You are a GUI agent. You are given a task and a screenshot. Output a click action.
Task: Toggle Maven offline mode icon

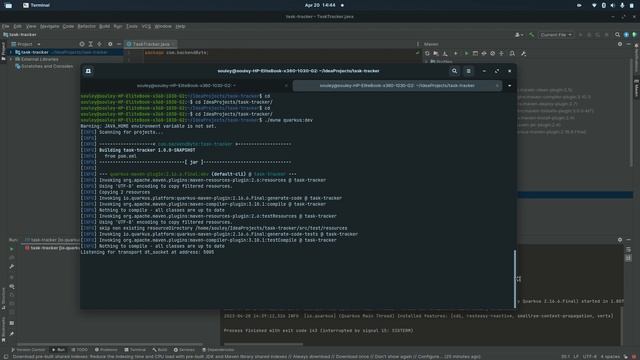pos(484,53)
